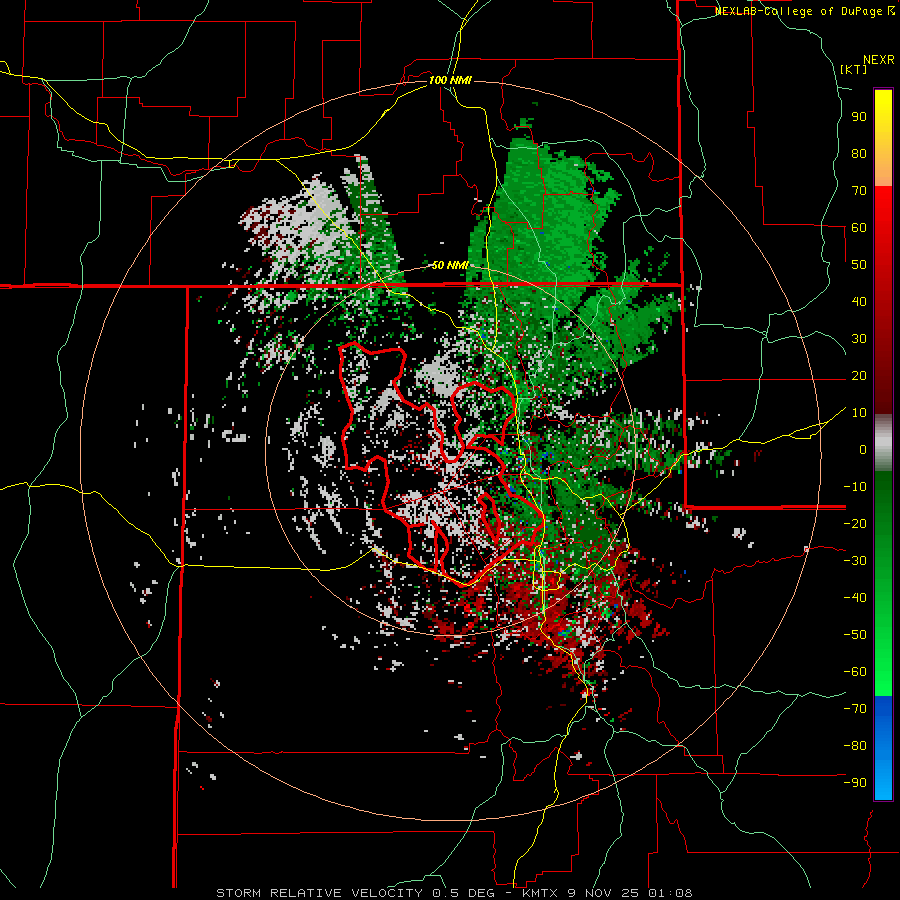The height and width of the screenshot is (900, 900).
Task: Click the NEXLAB-College of DuPage credit text
Action: 805,11
